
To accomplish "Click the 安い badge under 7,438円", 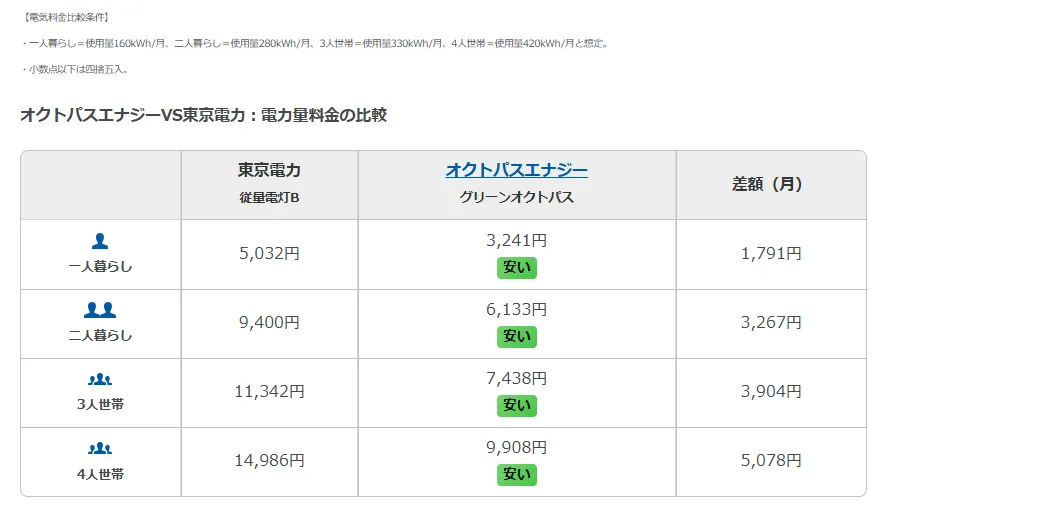I will (x=517, y=406).
